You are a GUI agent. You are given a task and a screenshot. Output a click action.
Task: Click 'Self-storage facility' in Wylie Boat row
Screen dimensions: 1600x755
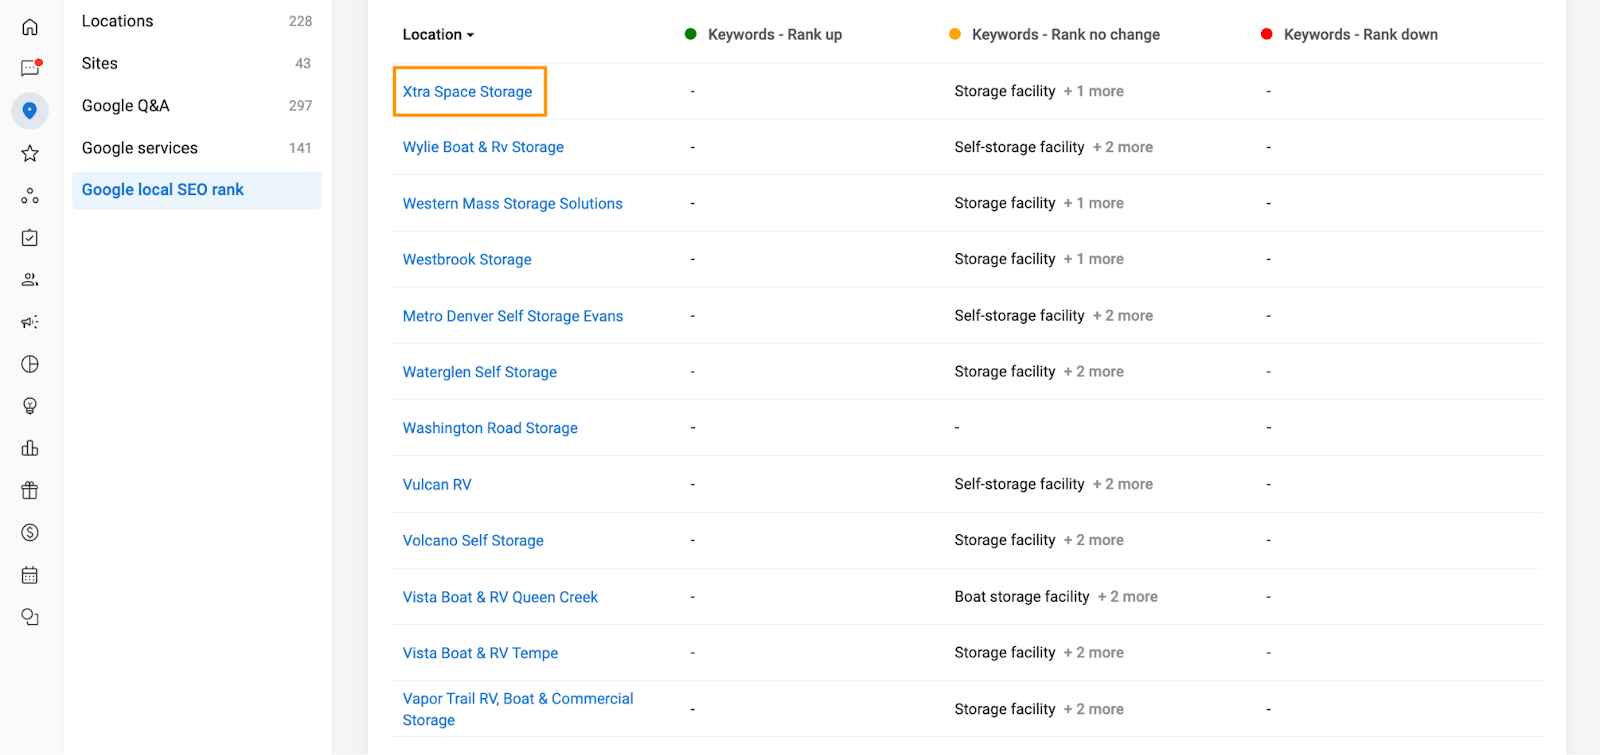(x=1019, y=147)
